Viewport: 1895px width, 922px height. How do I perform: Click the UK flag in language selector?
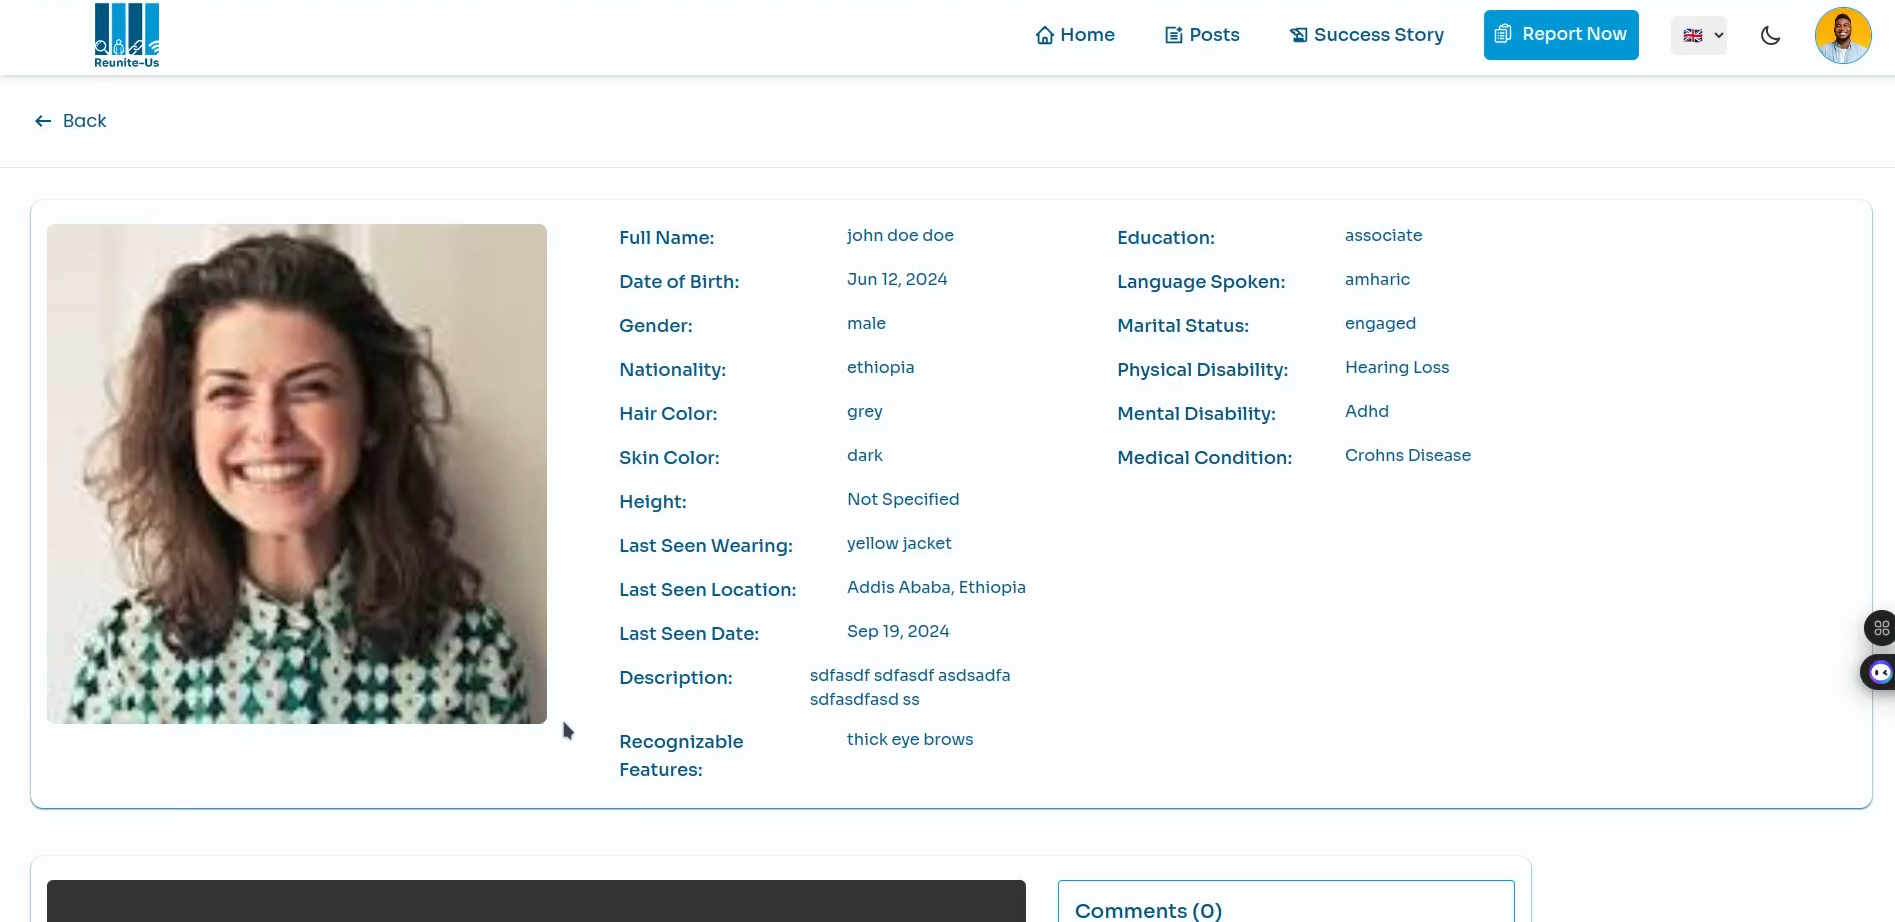pyautogui.click(x=1693, y=36)
